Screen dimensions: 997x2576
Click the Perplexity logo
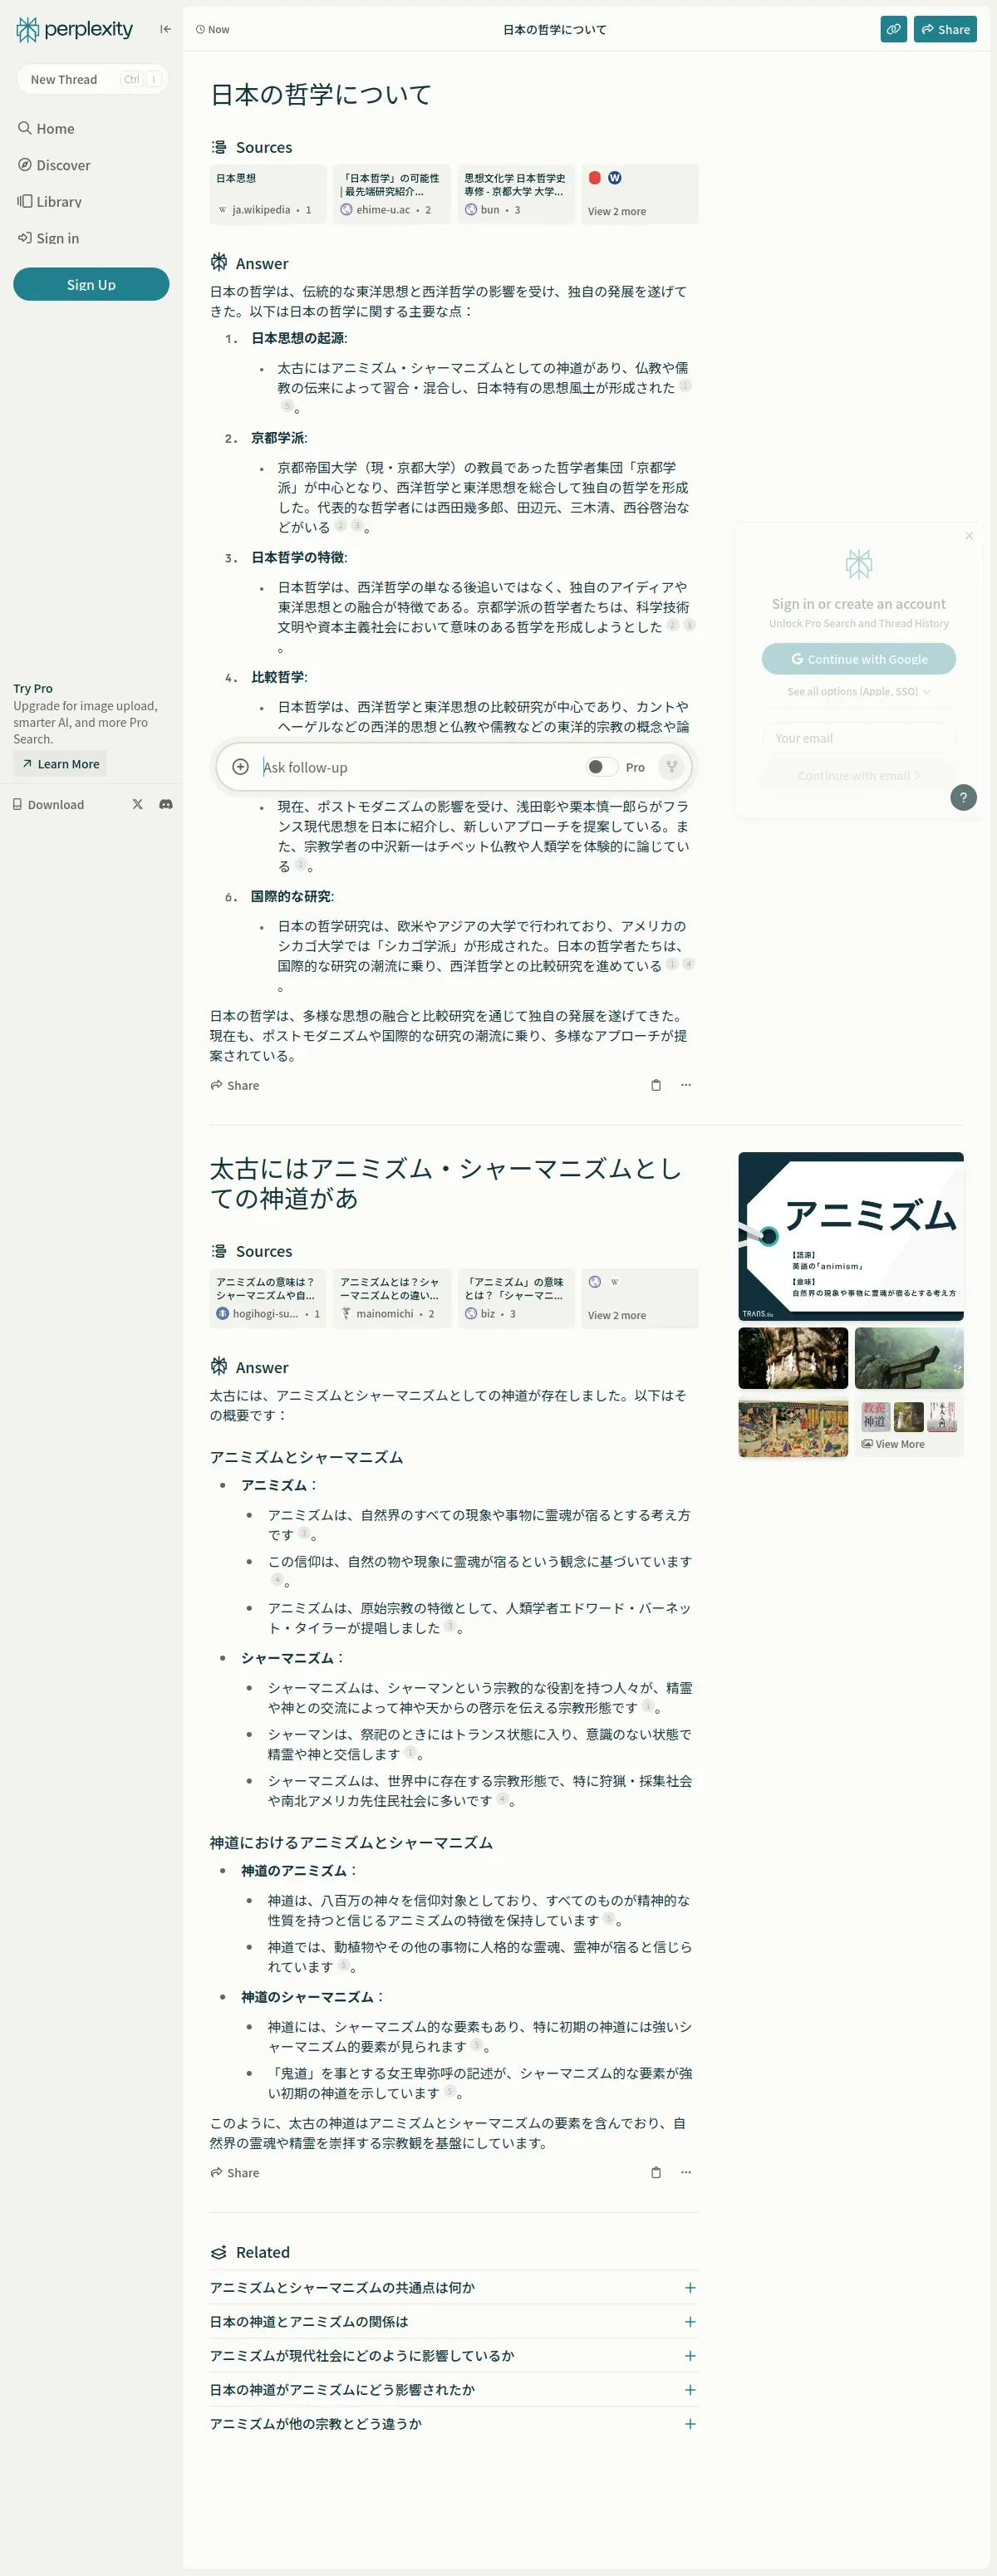pyautogui.click(x=75, y=29)
